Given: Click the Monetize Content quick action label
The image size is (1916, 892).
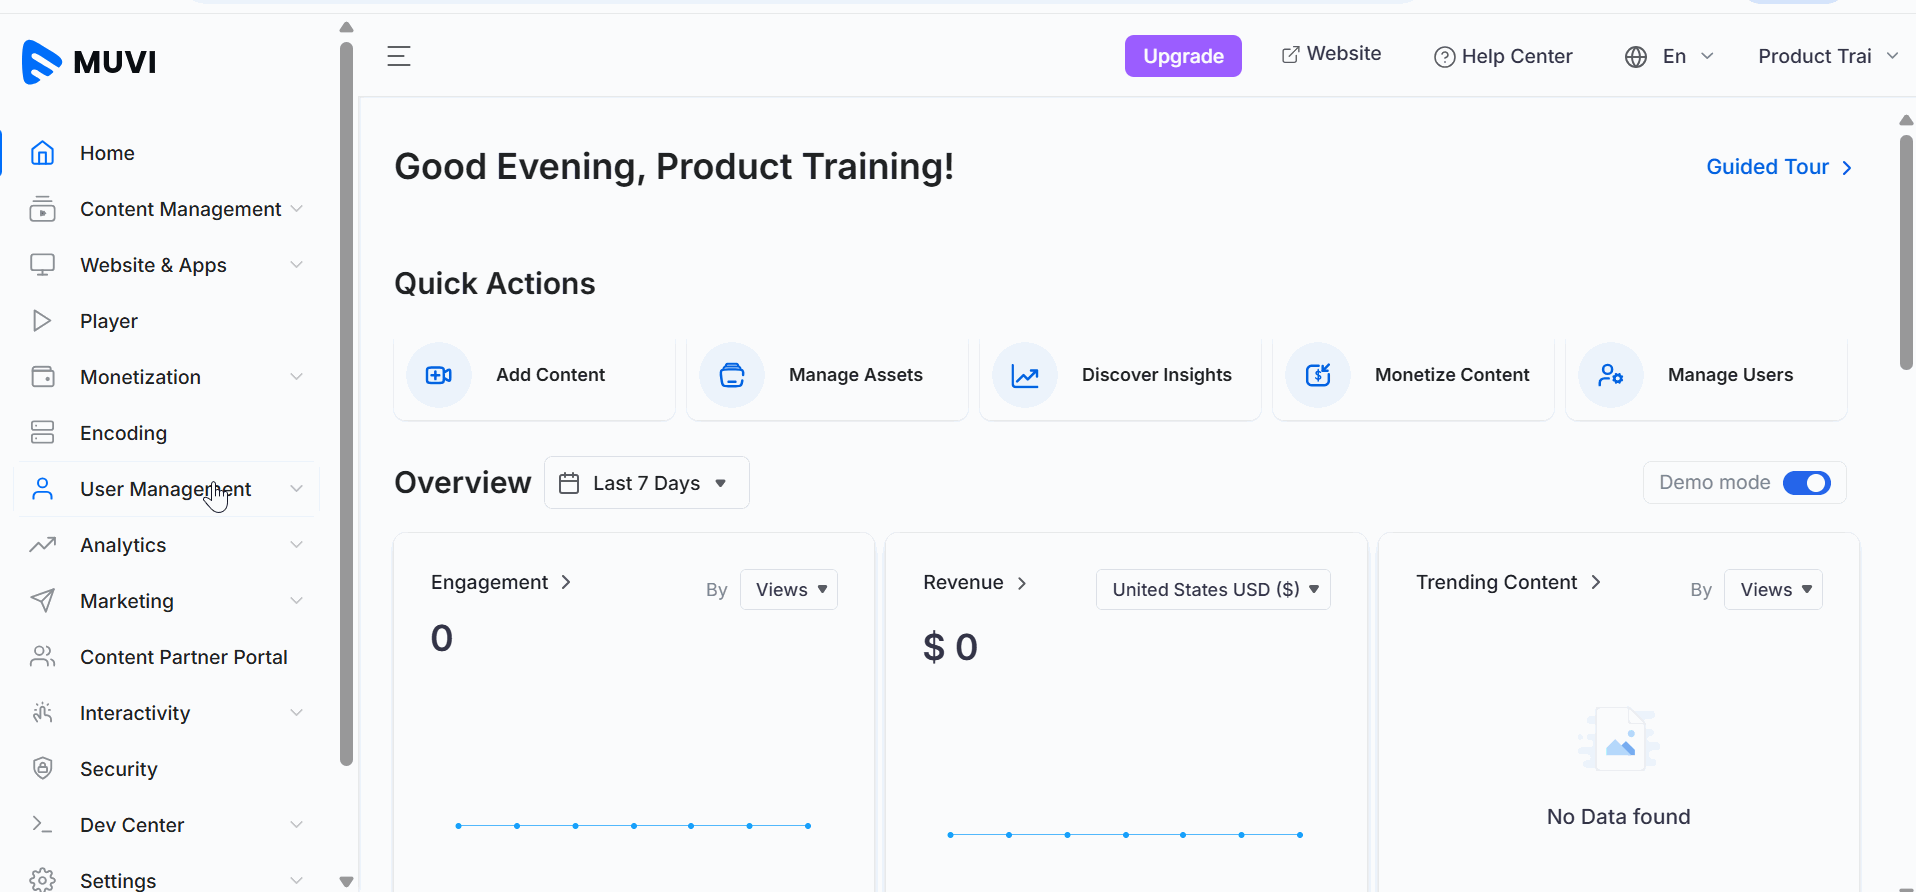Looking at the screenshot, I should tap(1452, 375).
